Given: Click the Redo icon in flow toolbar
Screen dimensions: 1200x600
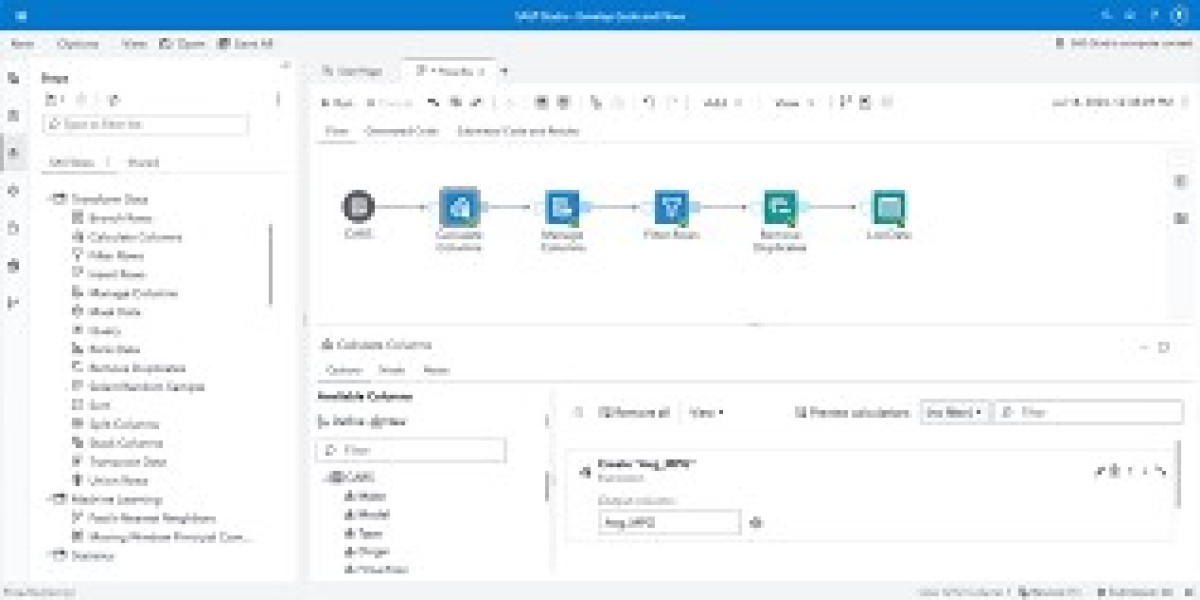Looking at the screenshot, I should pos(672,102).
